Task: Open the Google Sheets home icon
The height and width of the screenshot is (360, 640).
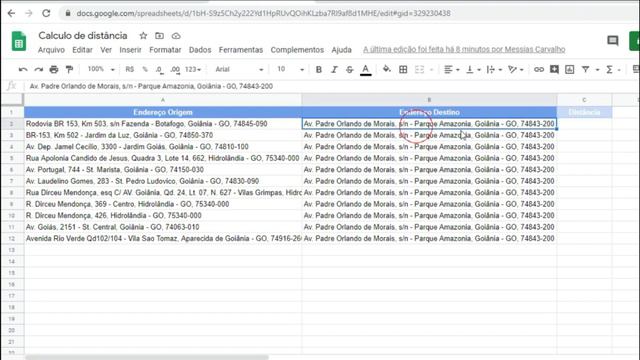Action: [x=18, y=41]
